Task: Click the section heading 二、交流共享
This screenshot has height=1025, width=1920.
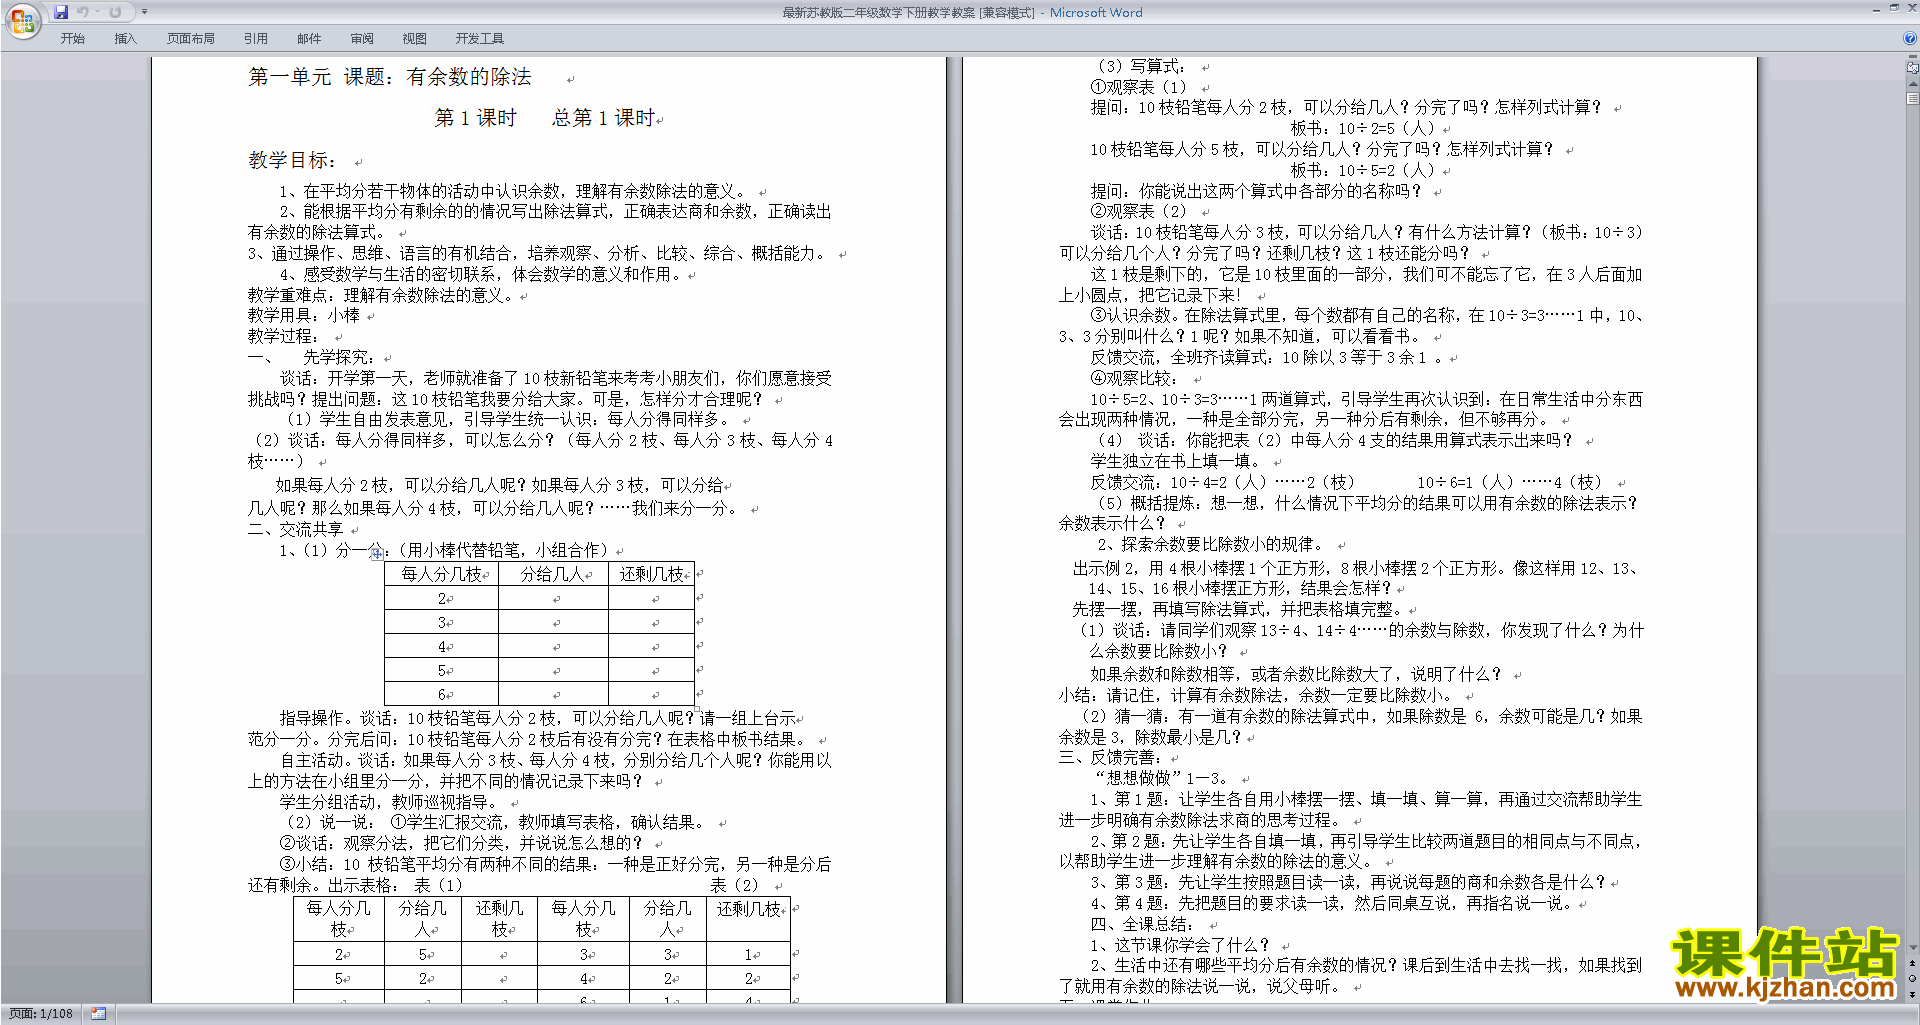Action: coord(295,529)
